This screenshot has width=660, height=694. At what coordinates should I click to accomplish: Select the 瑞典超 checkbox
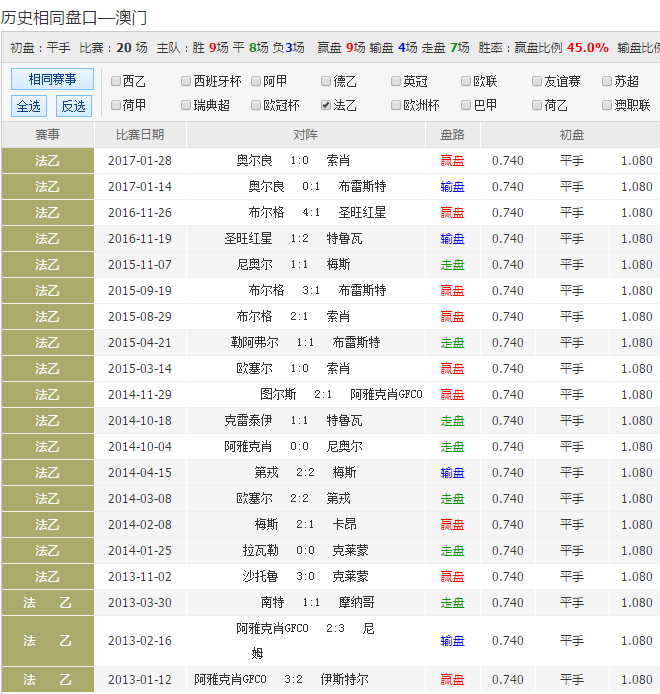pyautogui.click(x=186, y=105)
